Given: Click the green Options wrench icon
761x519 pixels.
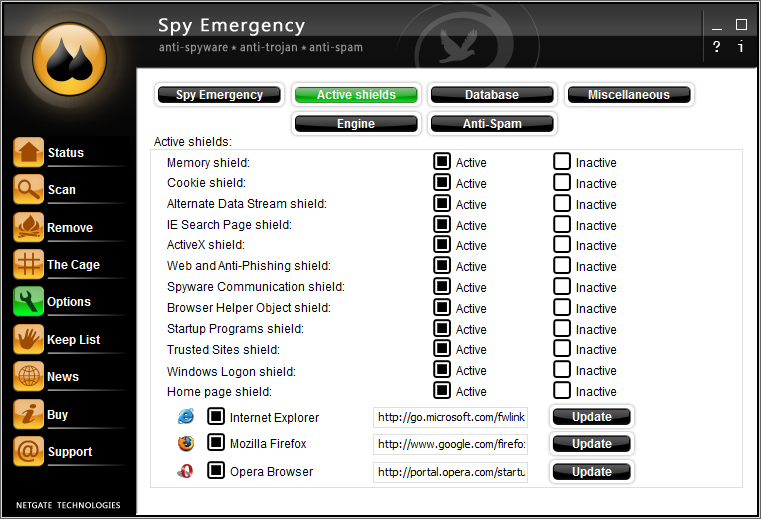Looking at the screenshot, I should point(29,301).
